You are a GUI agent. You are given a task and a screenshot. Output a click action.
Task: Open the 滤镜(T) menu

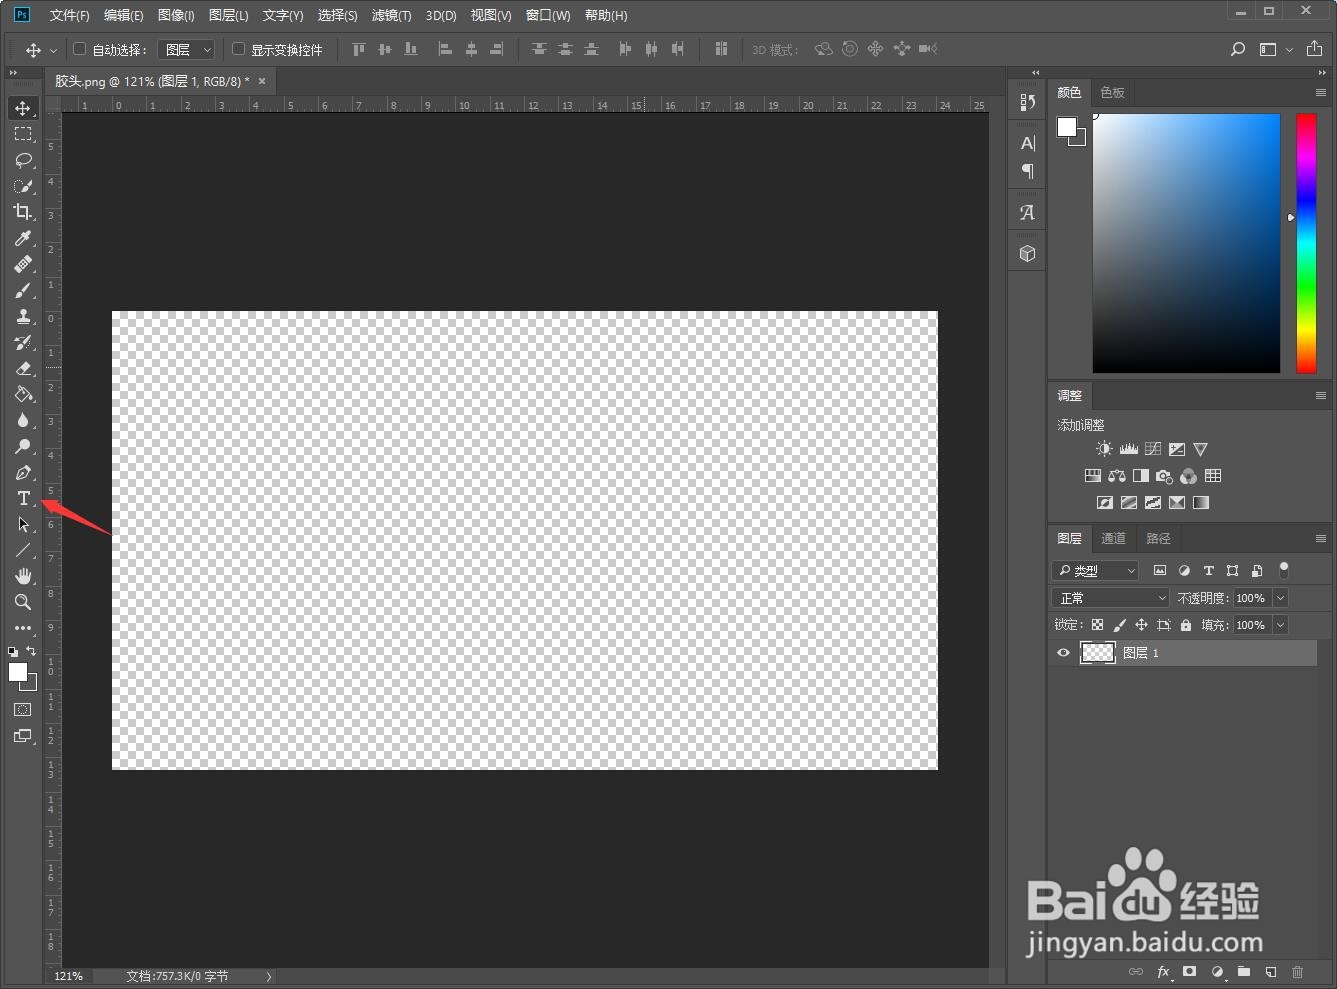point(391,15)
